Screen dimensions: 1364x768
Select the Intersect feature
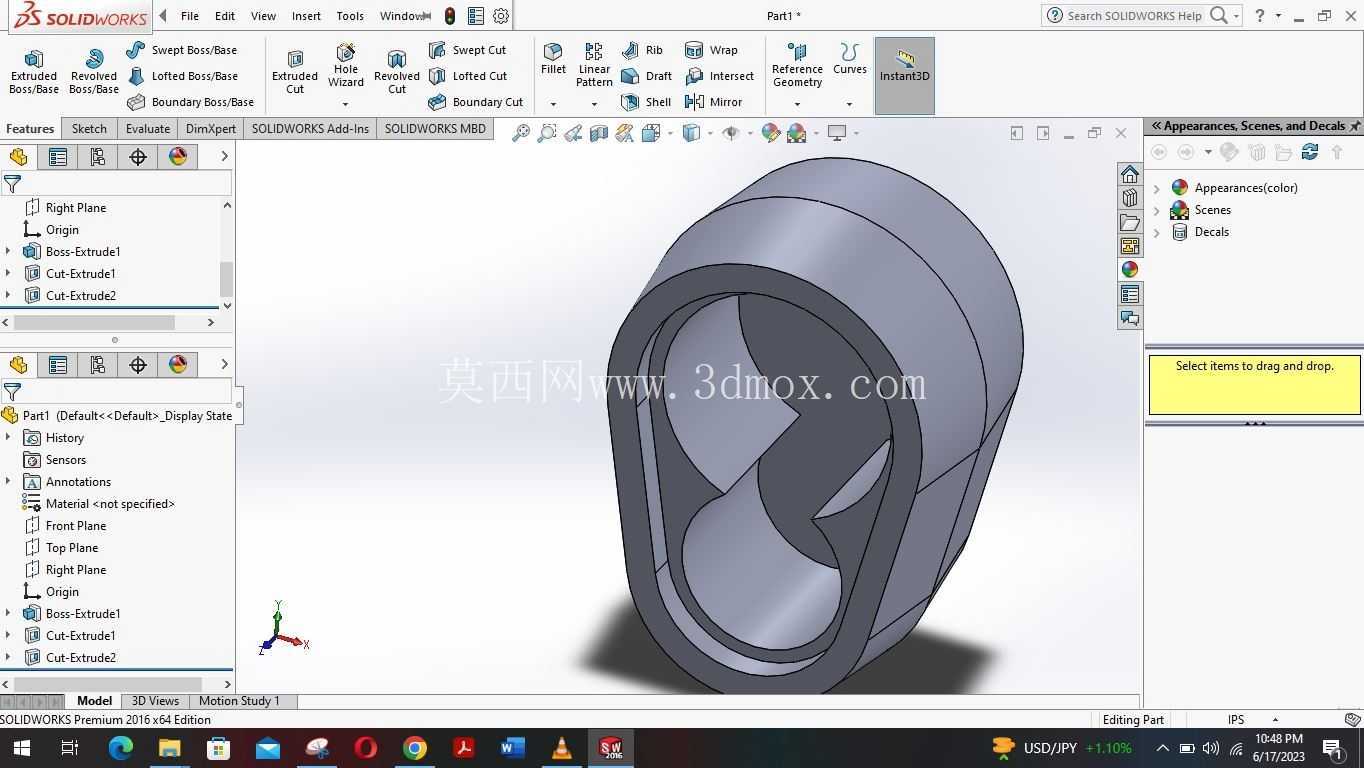tap(719, 76)
